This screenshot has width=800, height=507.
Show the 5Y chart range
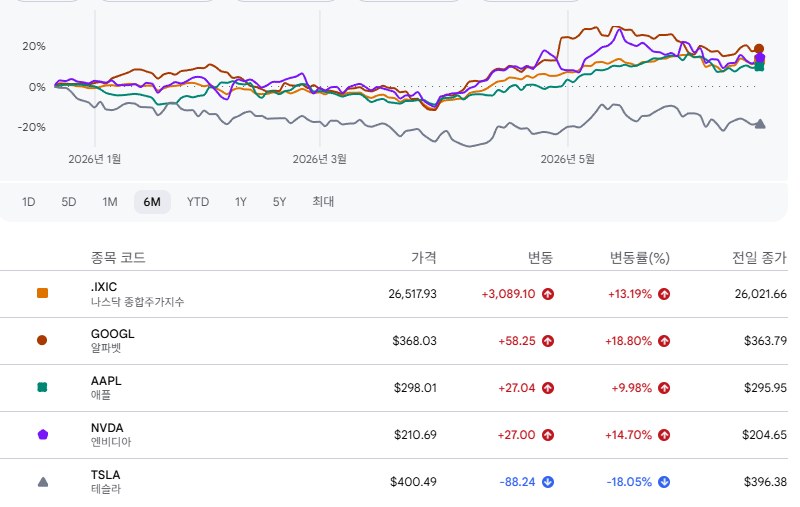pos(279,202)
